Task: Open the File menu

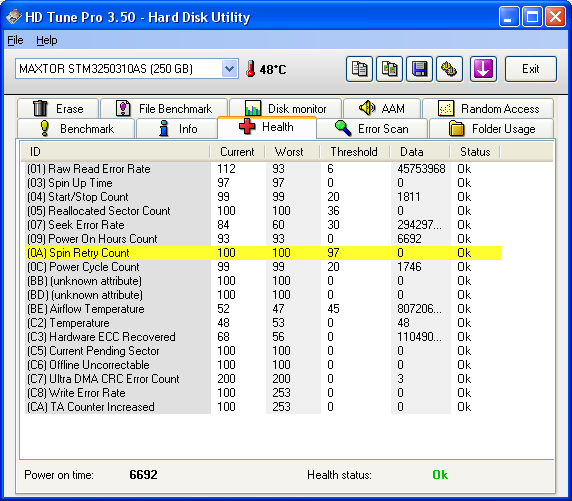Action: [x=15, y=40]
